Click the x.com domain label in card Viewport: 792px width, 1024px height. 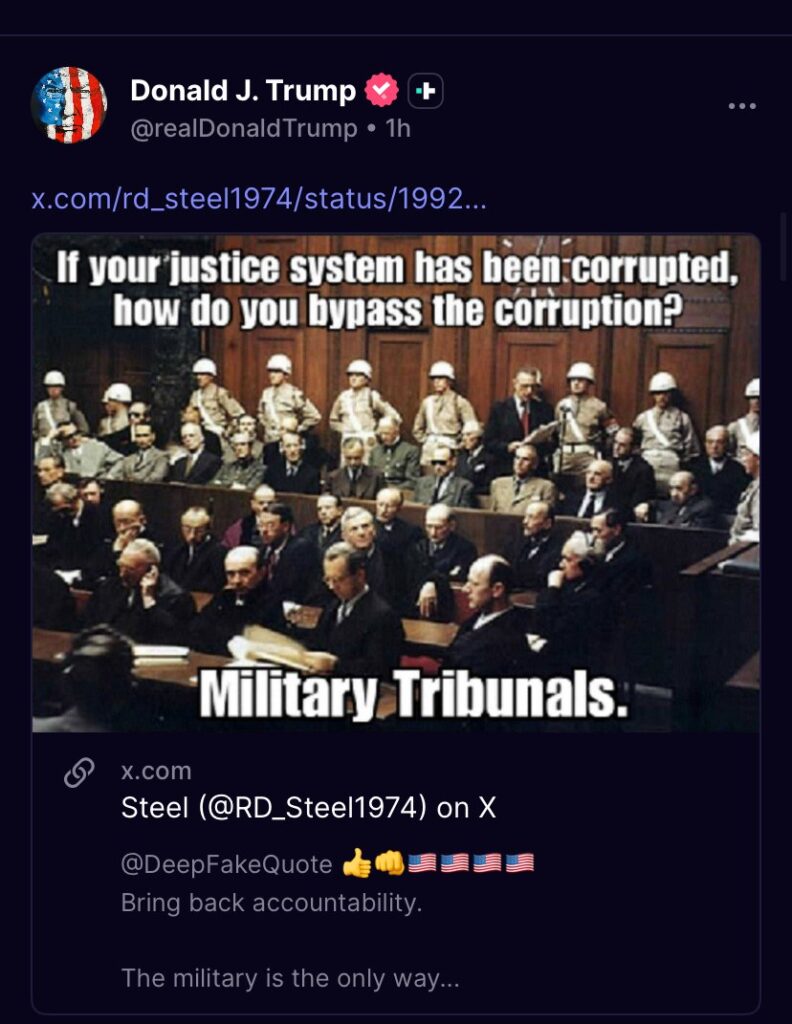pos(156,771)
